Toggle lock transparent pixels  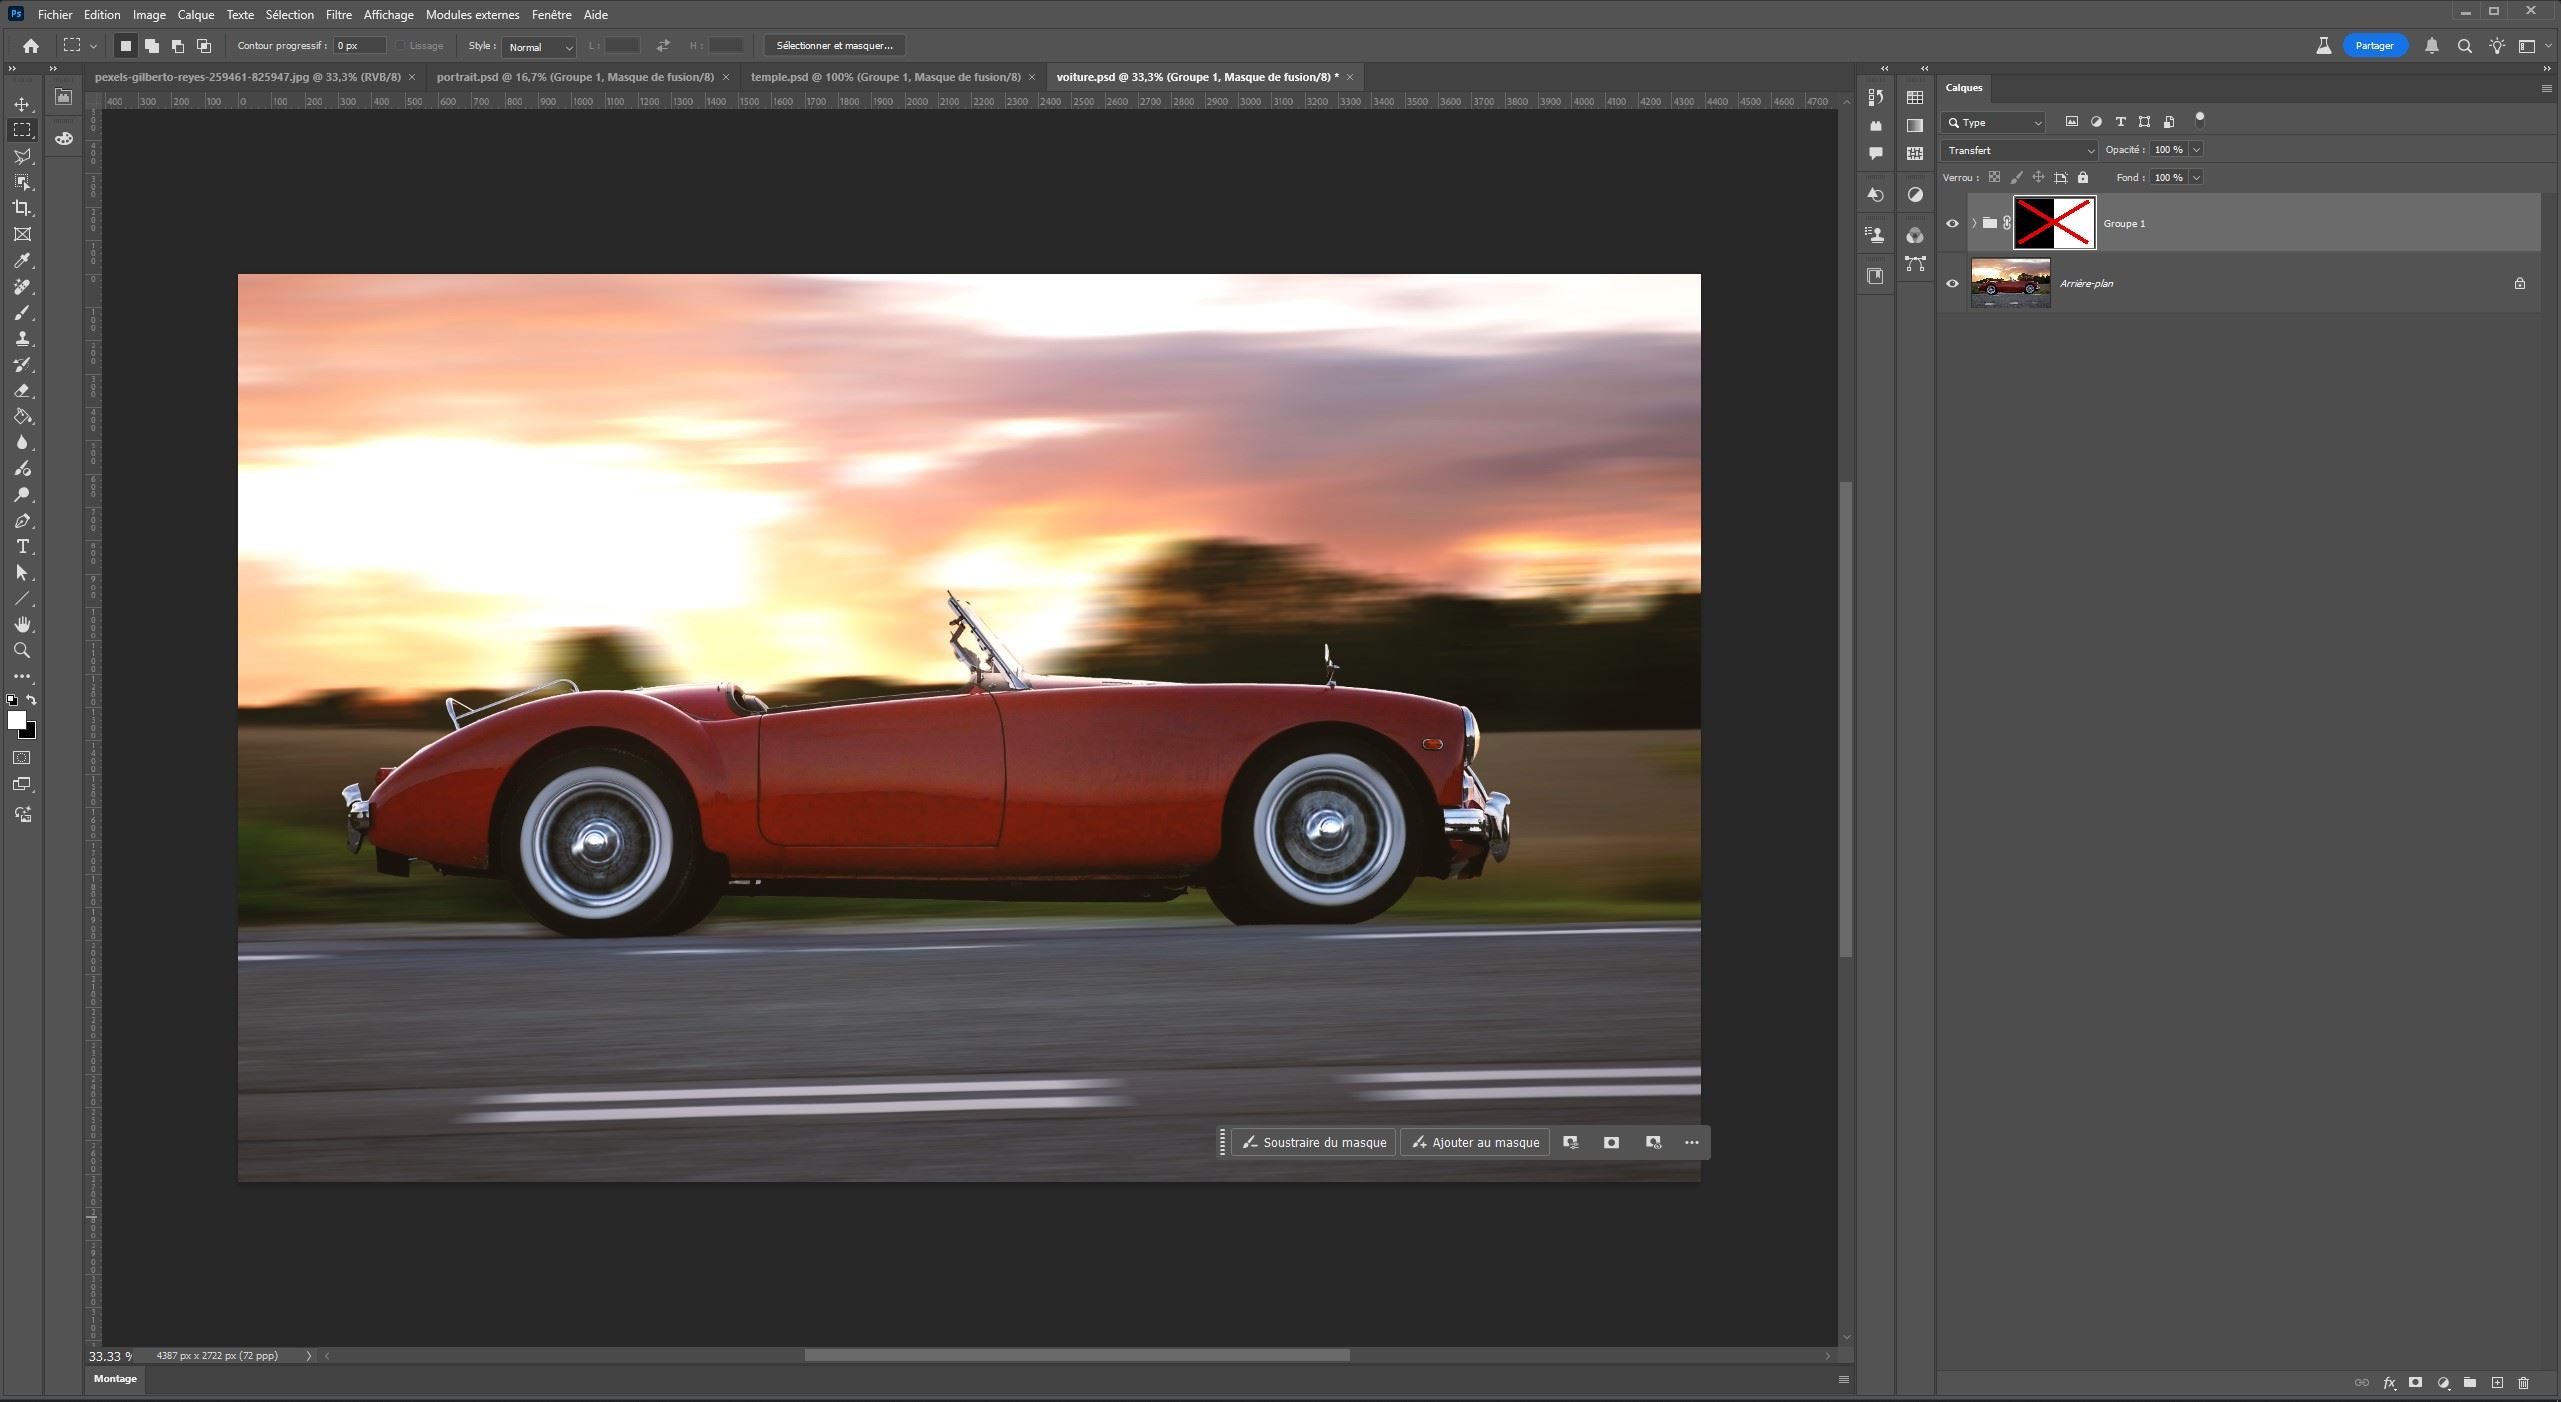(1994, 177)
